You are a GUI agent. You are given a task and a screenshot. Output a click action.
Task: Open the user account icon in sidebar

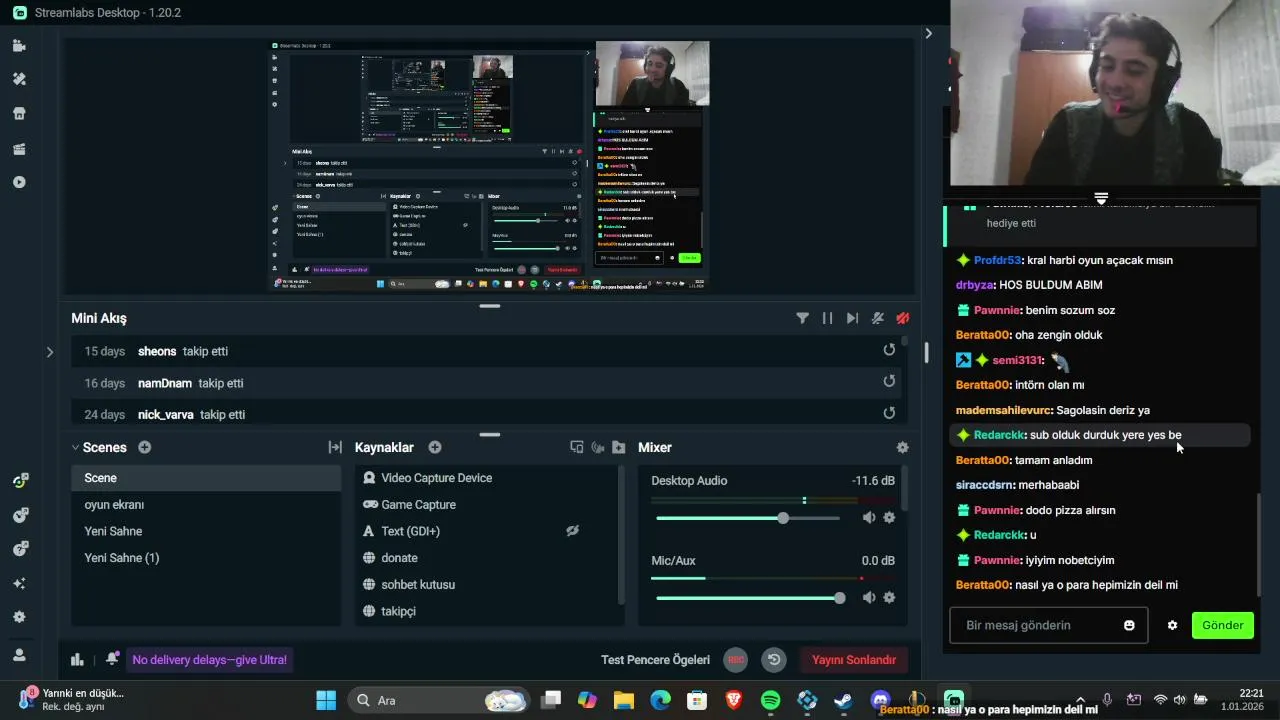pos(19,655)
